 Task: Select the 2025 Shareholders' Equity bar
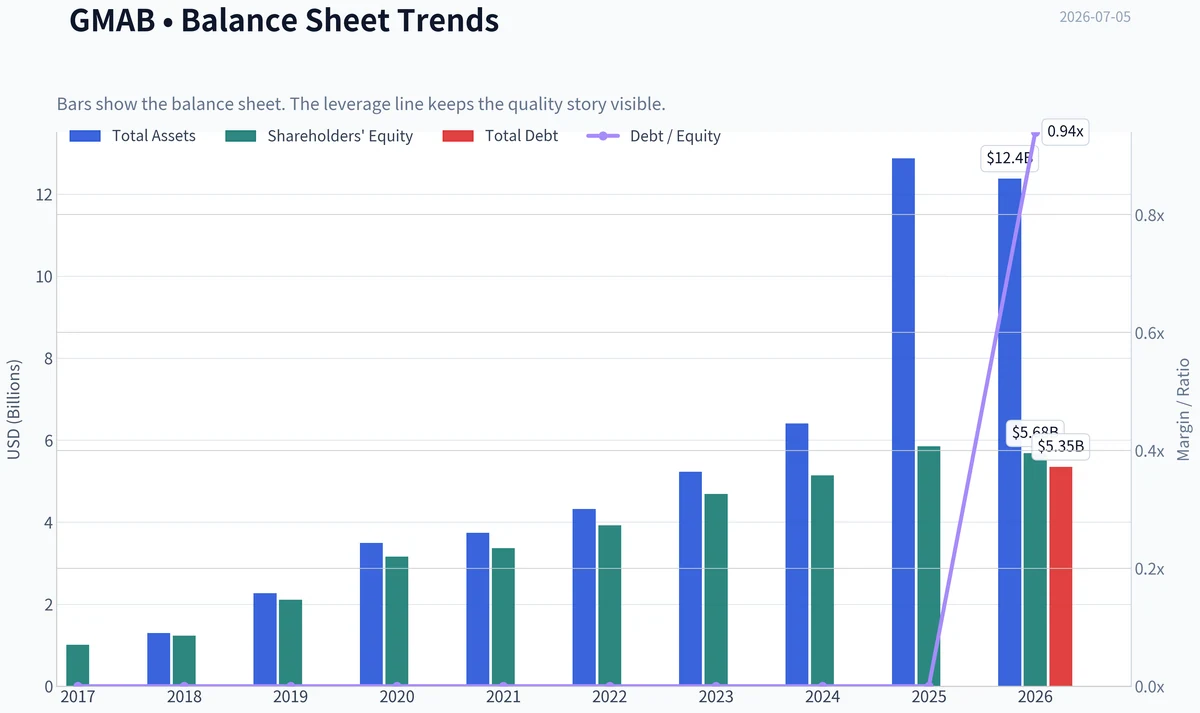click(x=929, y=566)
